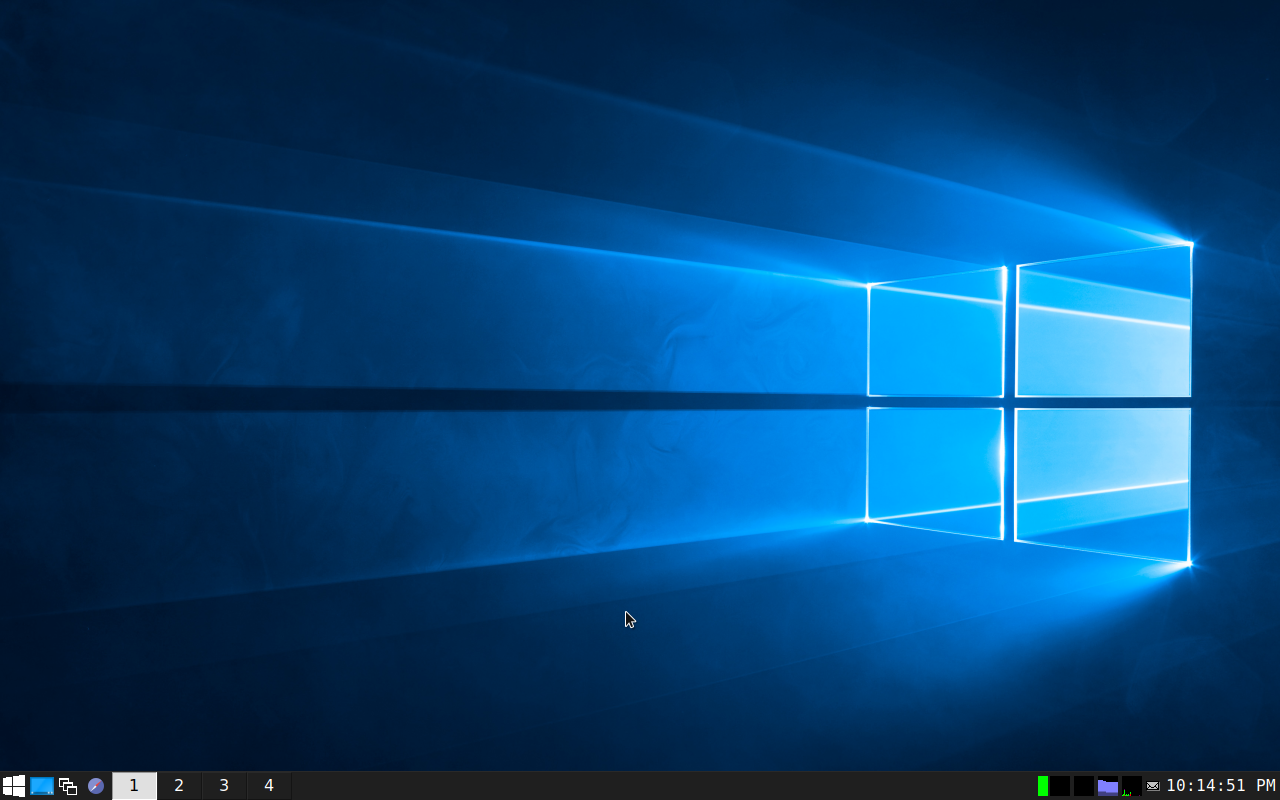Switch to workspace 2

pos(179,786)
